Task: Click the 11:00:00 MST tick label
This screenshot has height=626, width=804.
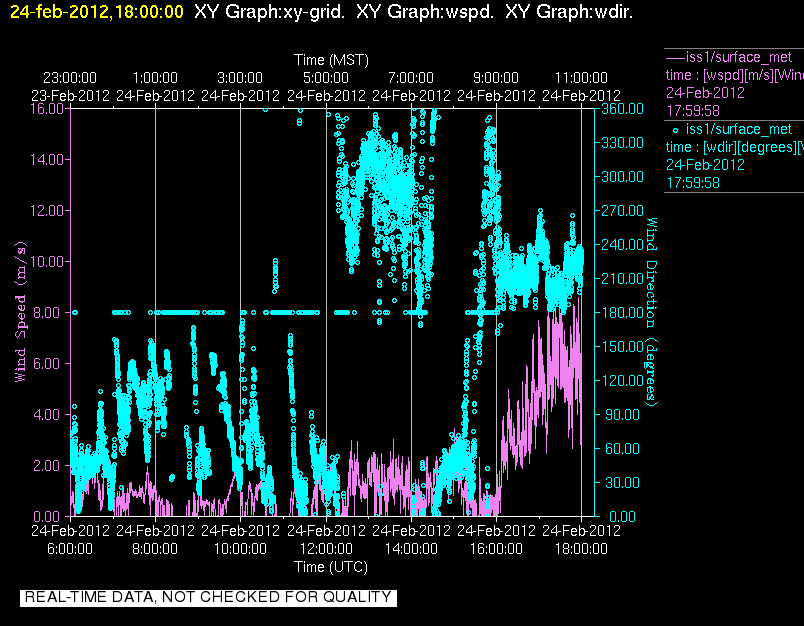Action: click(x=581, y=78)
